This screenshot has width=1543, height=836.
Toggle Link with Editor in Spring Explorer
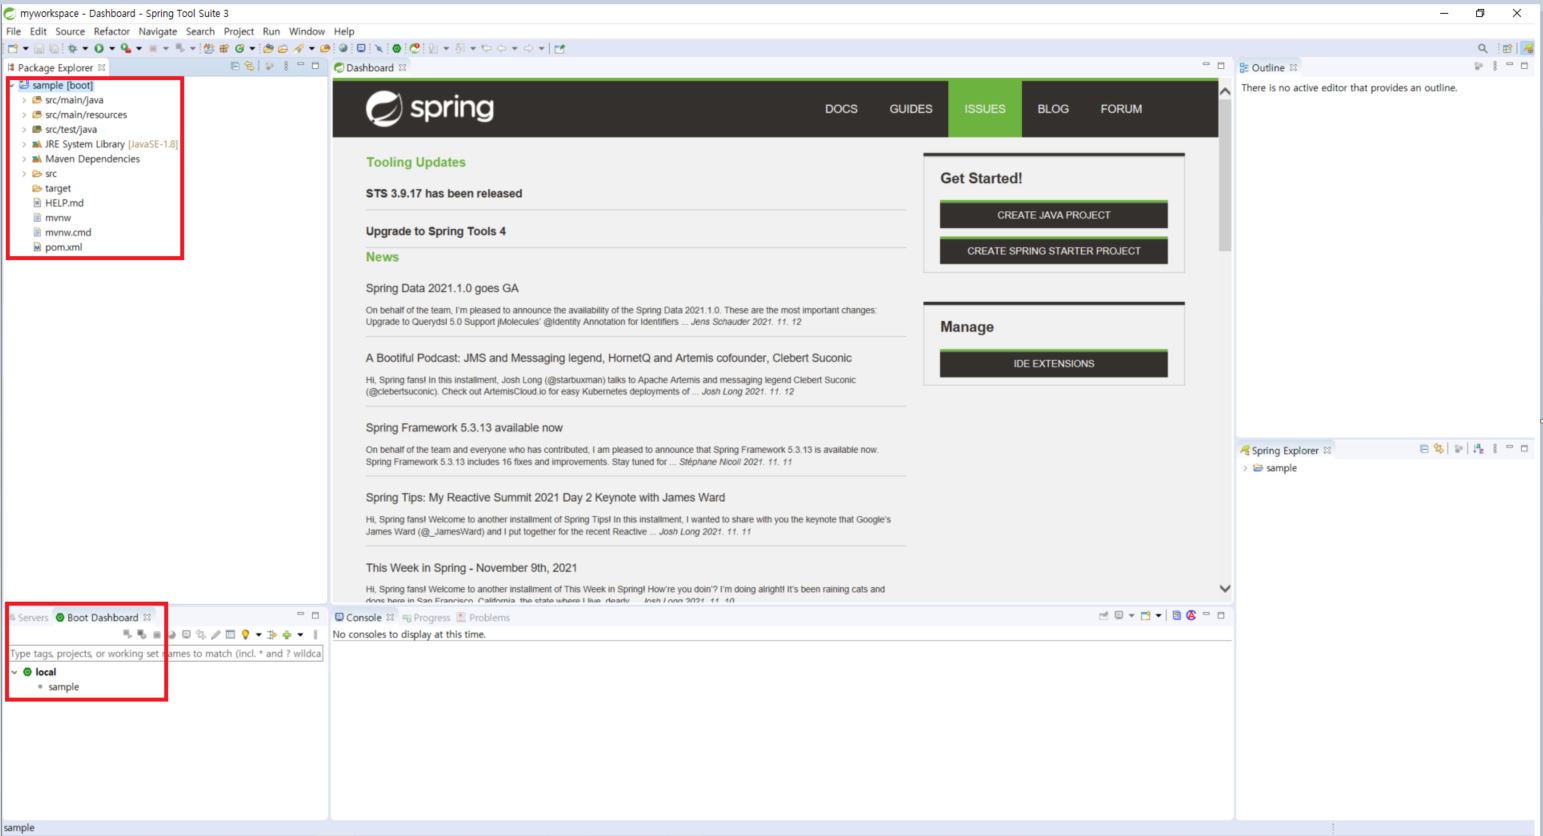pyautogui.click(x=1439, y=449)
